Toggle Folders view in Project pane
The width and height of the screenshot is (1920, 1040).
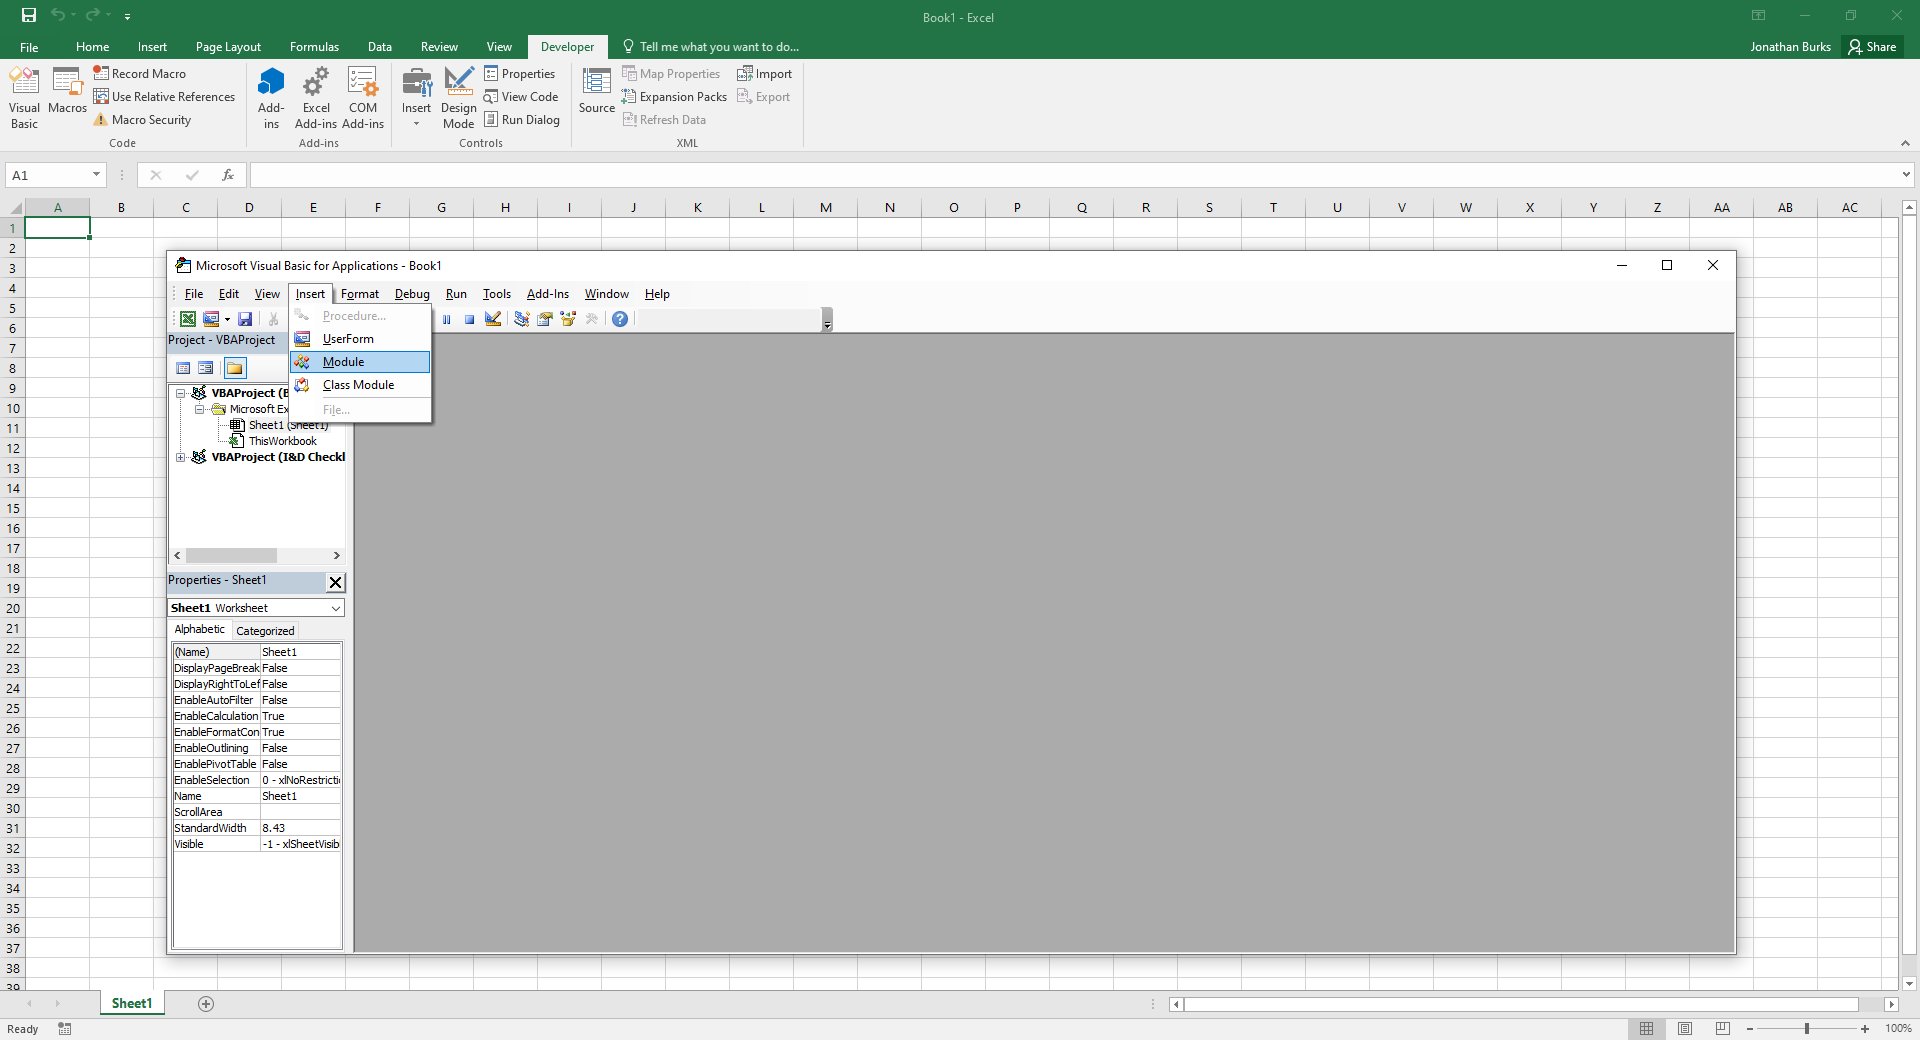pyautogui.click(x=235, y=368)
